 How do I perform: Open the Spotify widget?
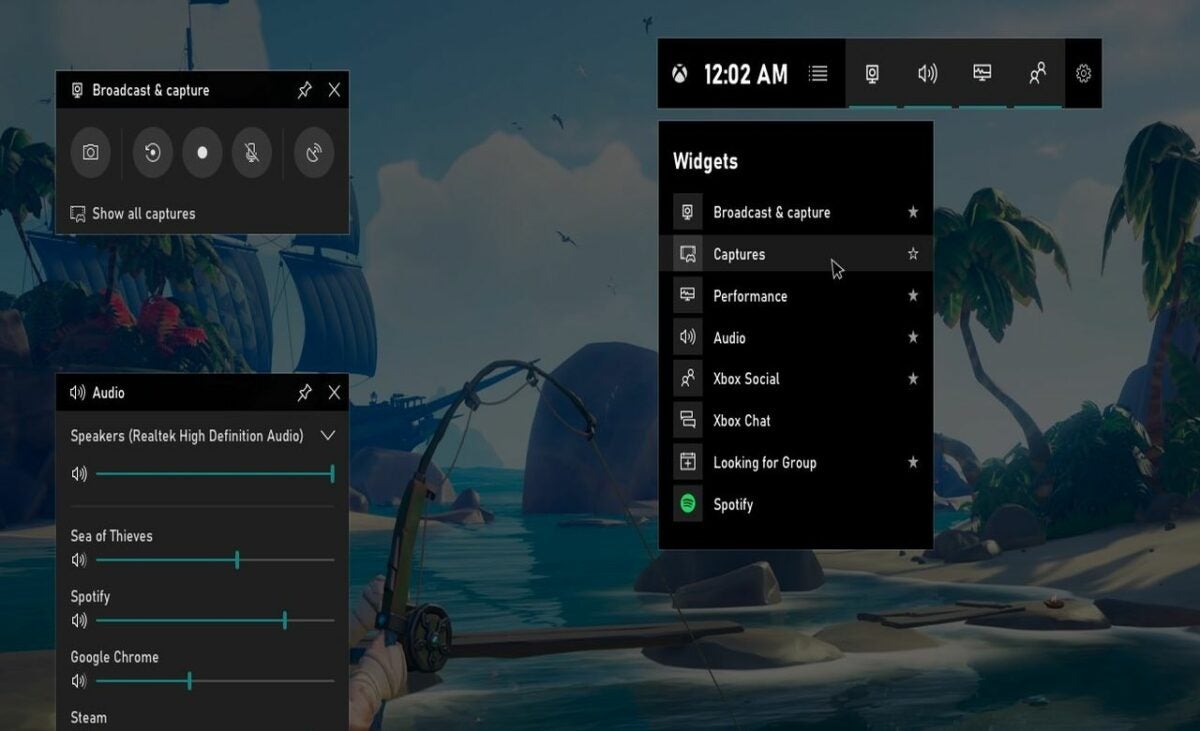click(x=733, y=504)
